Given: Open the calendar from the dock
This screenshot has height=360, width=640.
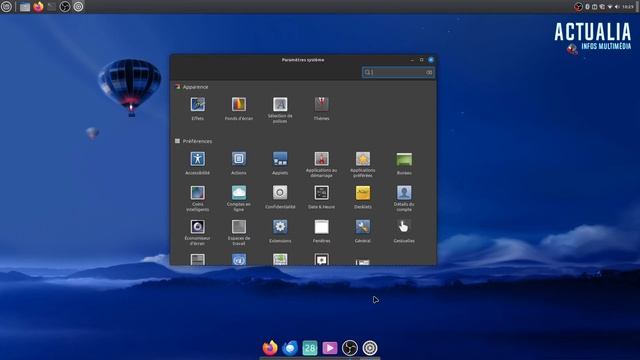Looking at the screenshot, I should coord(310,348).
